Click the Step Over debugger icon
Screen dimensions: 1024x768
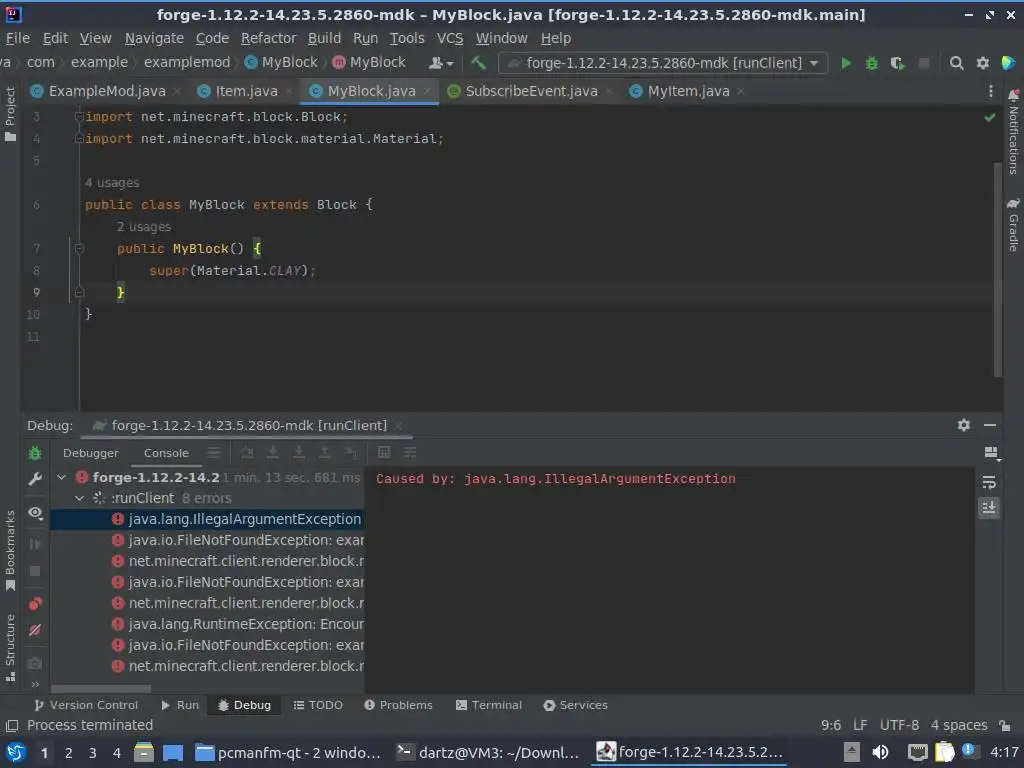(246, 453)
